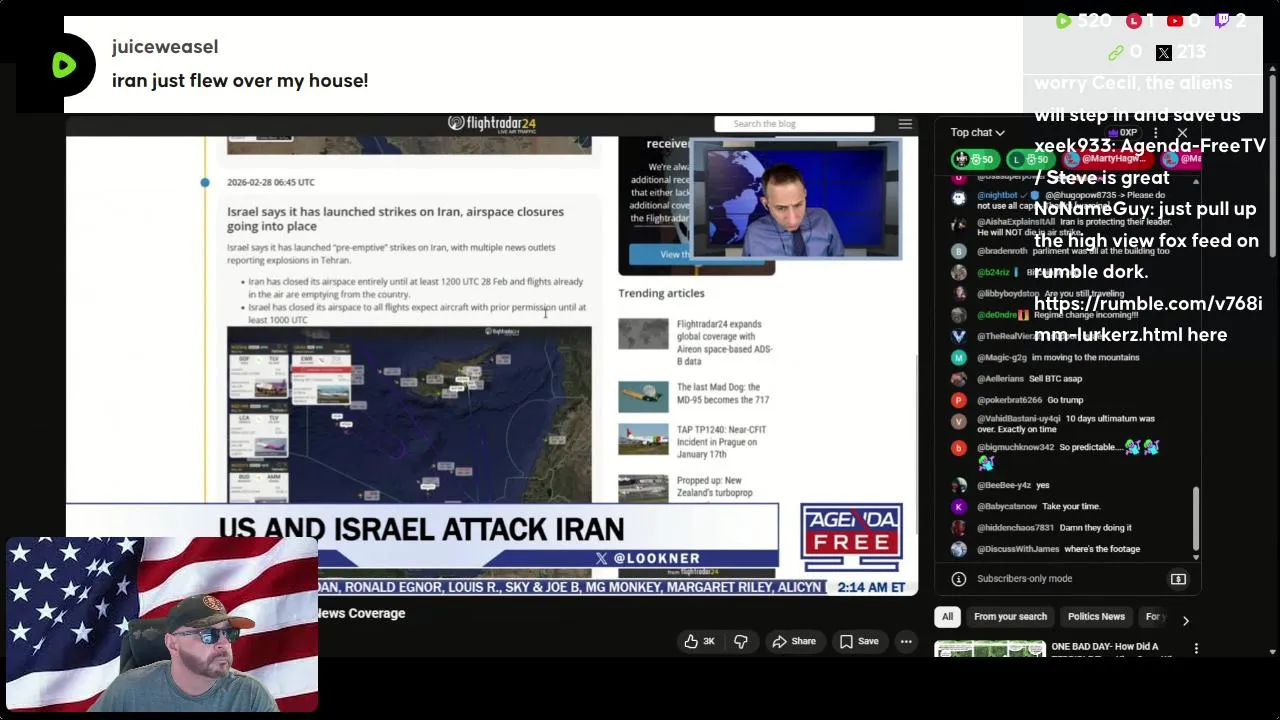
Task: Click the flight map image in the article
Action: click(409, 414)
